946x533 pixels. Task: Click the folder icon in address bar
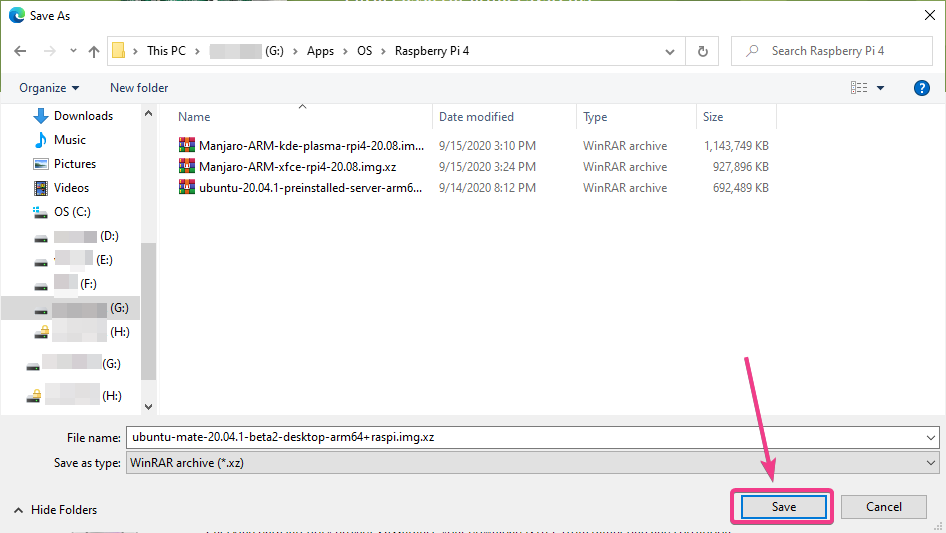(119, 51)
